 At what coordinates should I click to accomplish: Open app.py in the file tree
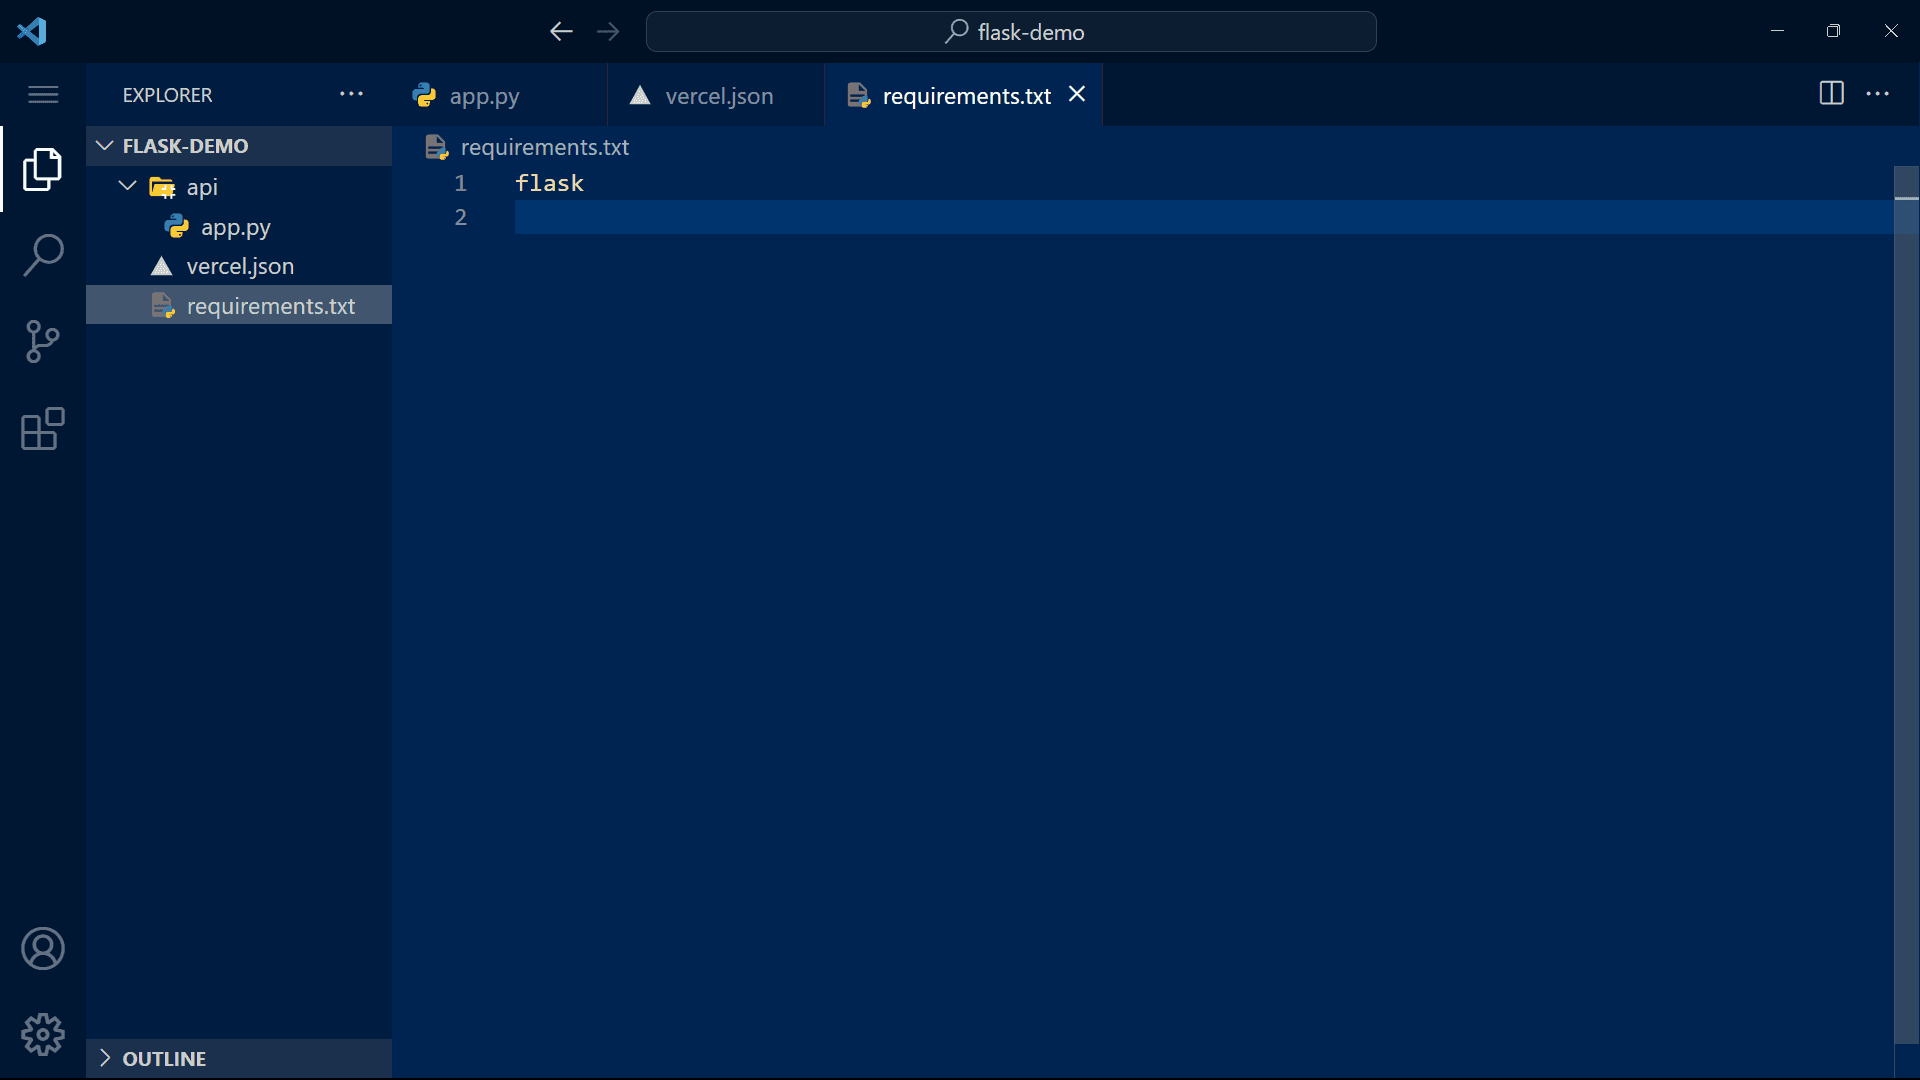[235, 227]
